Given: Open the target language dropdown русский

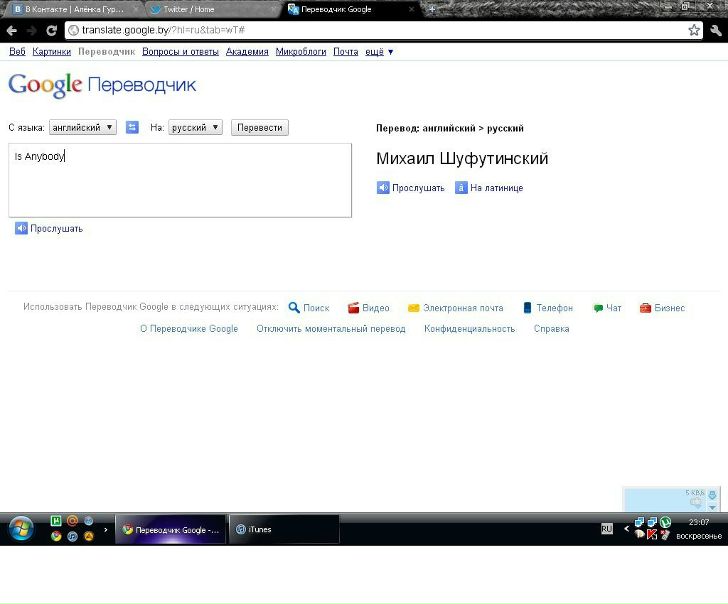Looking at the screenshot, I should 195,128.
